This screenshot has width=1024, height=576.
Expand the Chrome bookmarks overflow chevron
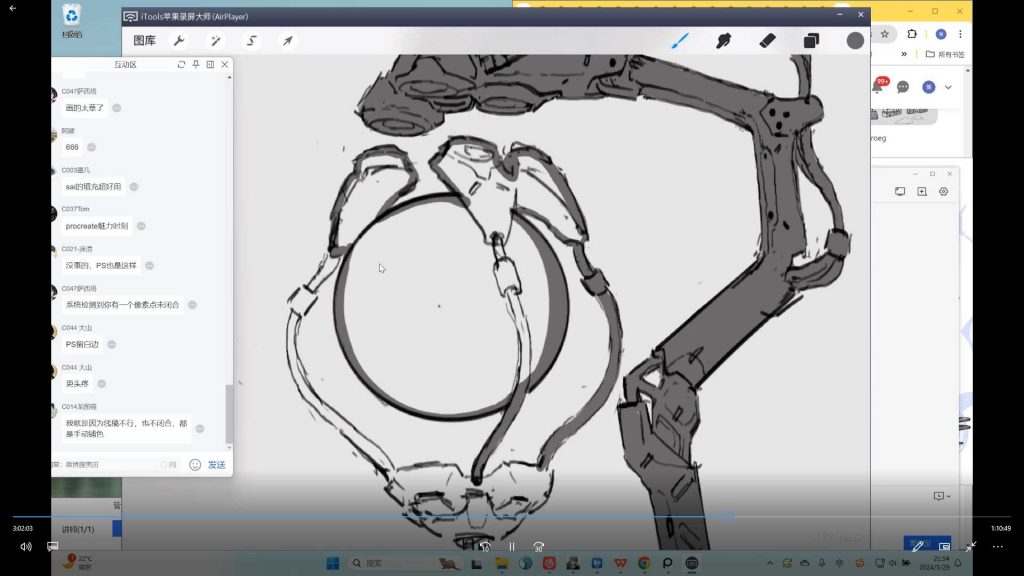click(x=904, y=54)
